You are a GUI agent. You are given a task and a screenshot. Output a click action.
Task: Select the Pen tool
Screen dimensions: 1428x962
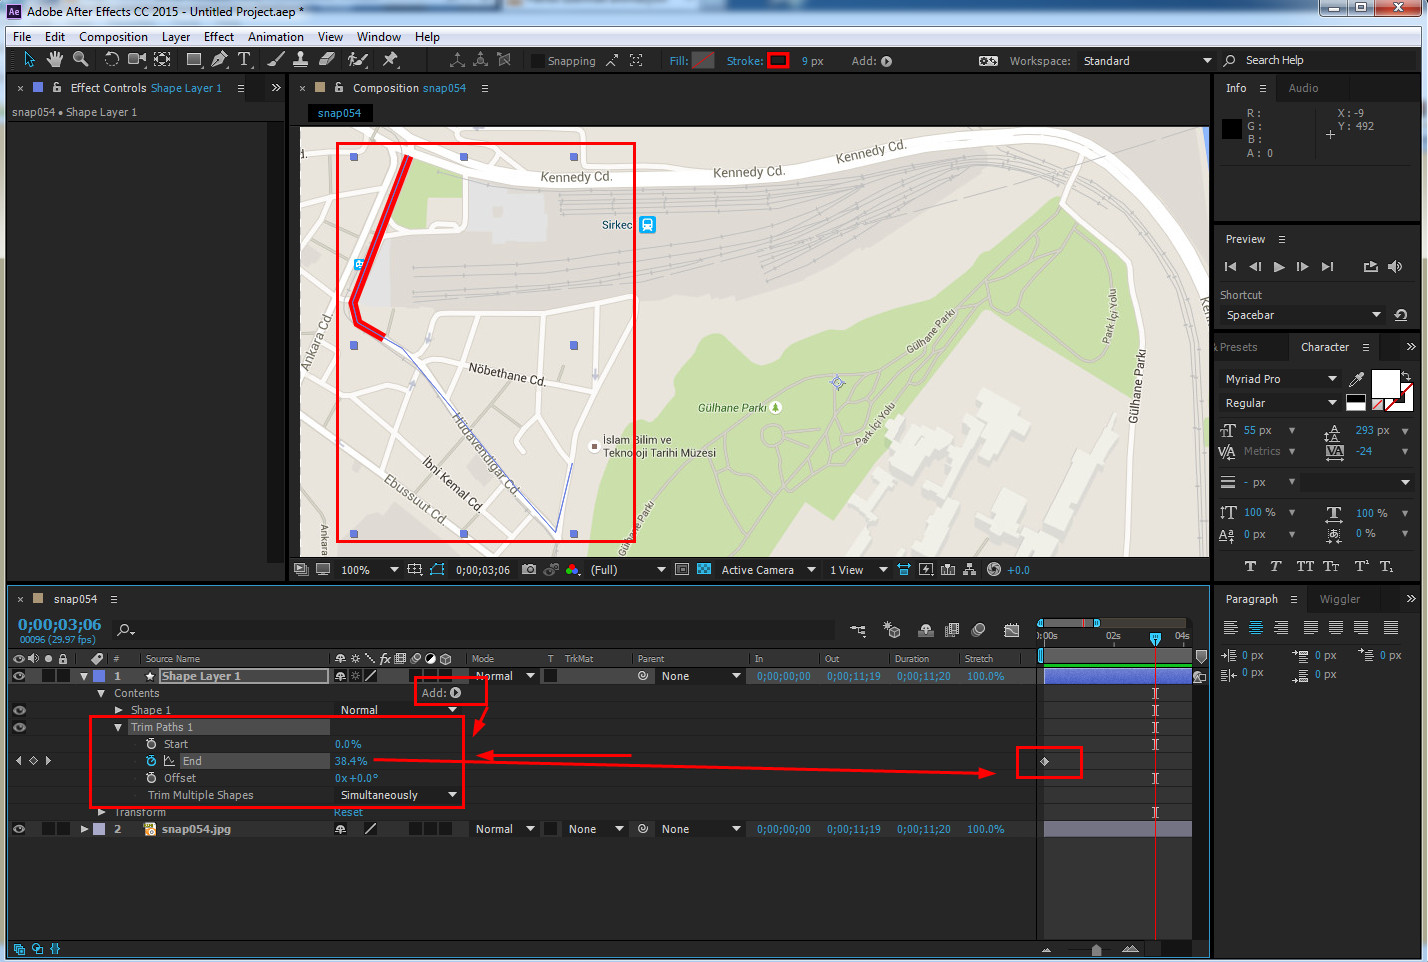[x=220, y=60]
